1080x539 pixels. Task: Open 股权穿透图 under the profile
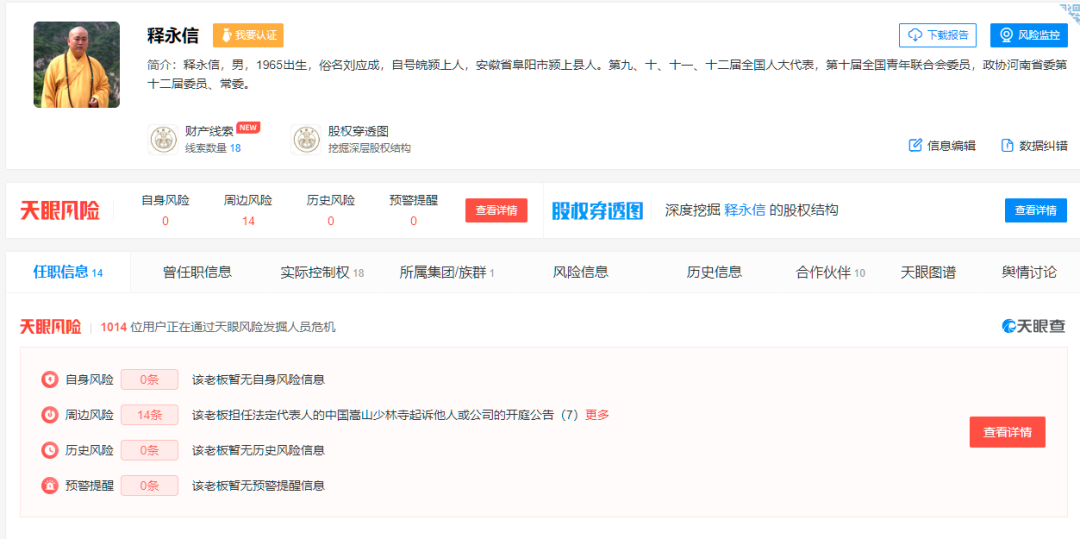(x=358, y=131)
